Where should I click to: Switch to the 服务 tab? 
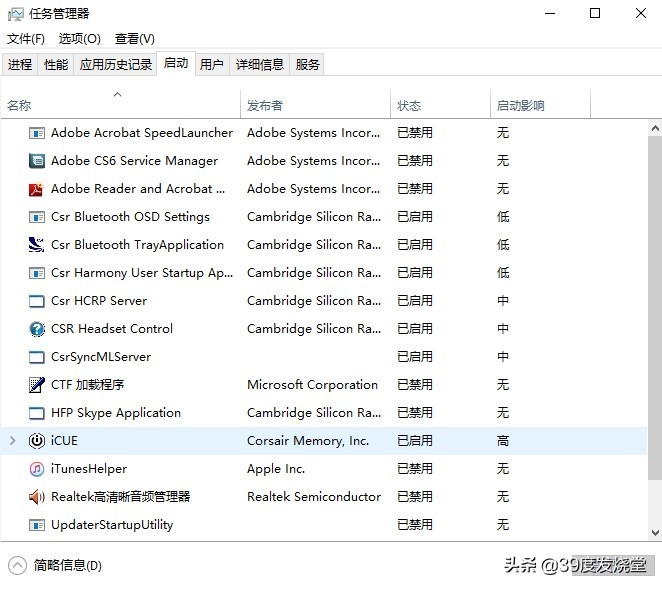point(307,65)
